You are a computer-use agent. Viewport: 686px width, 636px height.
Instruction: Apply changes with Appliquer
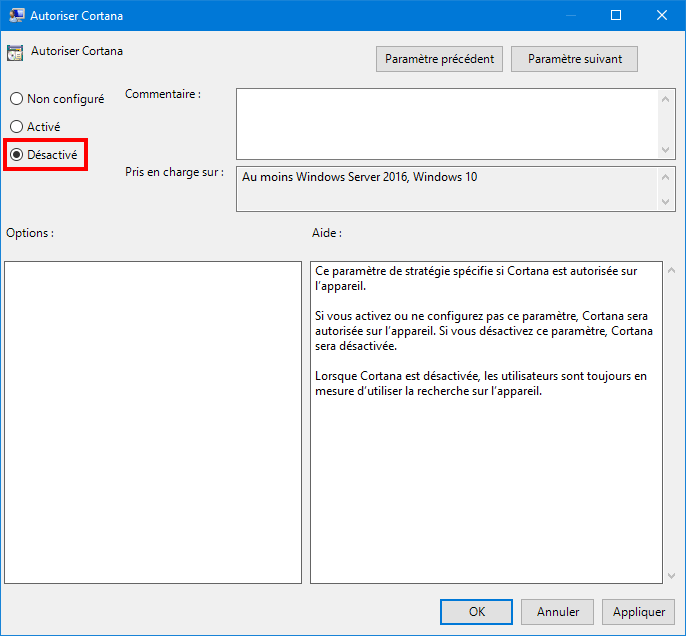coord(638,612)
